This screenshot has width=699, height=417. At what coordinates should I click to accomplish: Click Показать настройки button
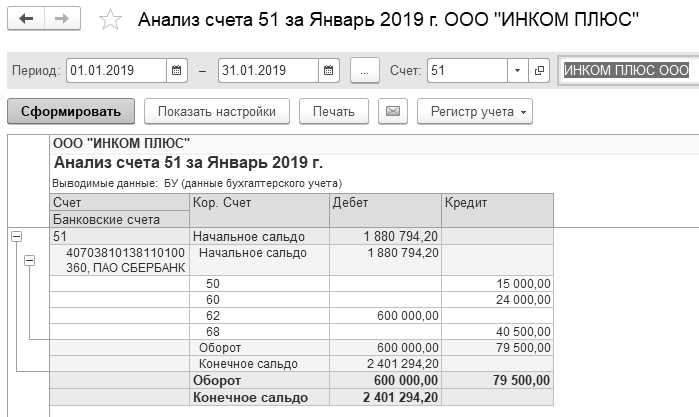pyautogui.click(x=216, y=110)
